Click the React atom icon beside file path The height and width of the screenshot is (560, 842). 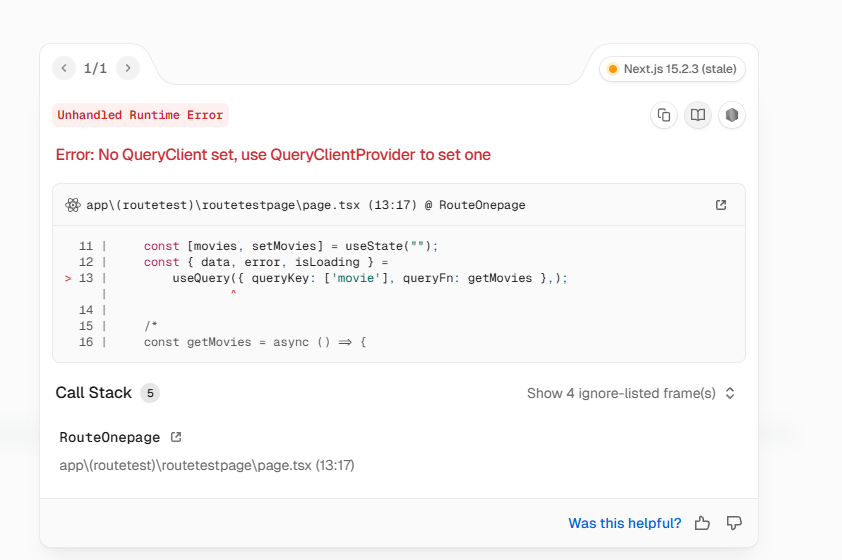pyautogui.click(x=72, y=205)
